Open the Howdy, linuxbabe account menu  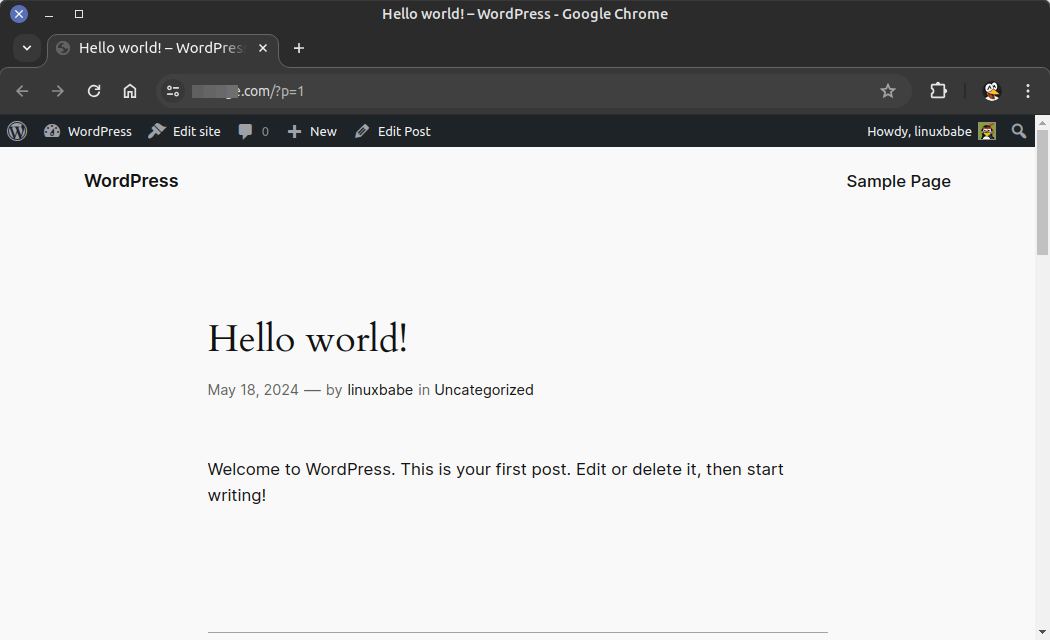pyautogui.click(x=930, y=131)
